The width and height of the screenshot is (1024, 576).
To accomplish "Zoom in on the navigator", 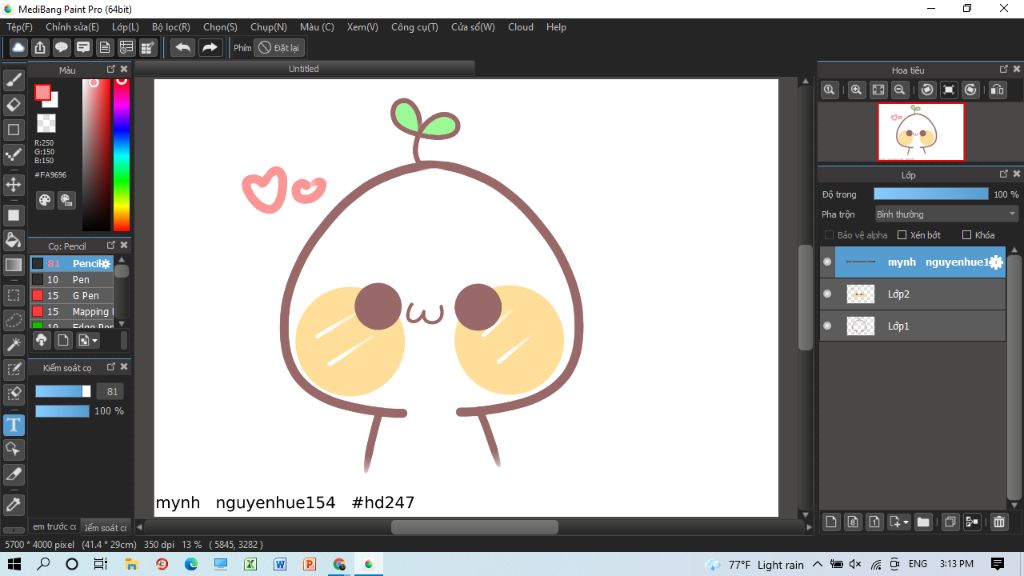I will click(856, 90).
